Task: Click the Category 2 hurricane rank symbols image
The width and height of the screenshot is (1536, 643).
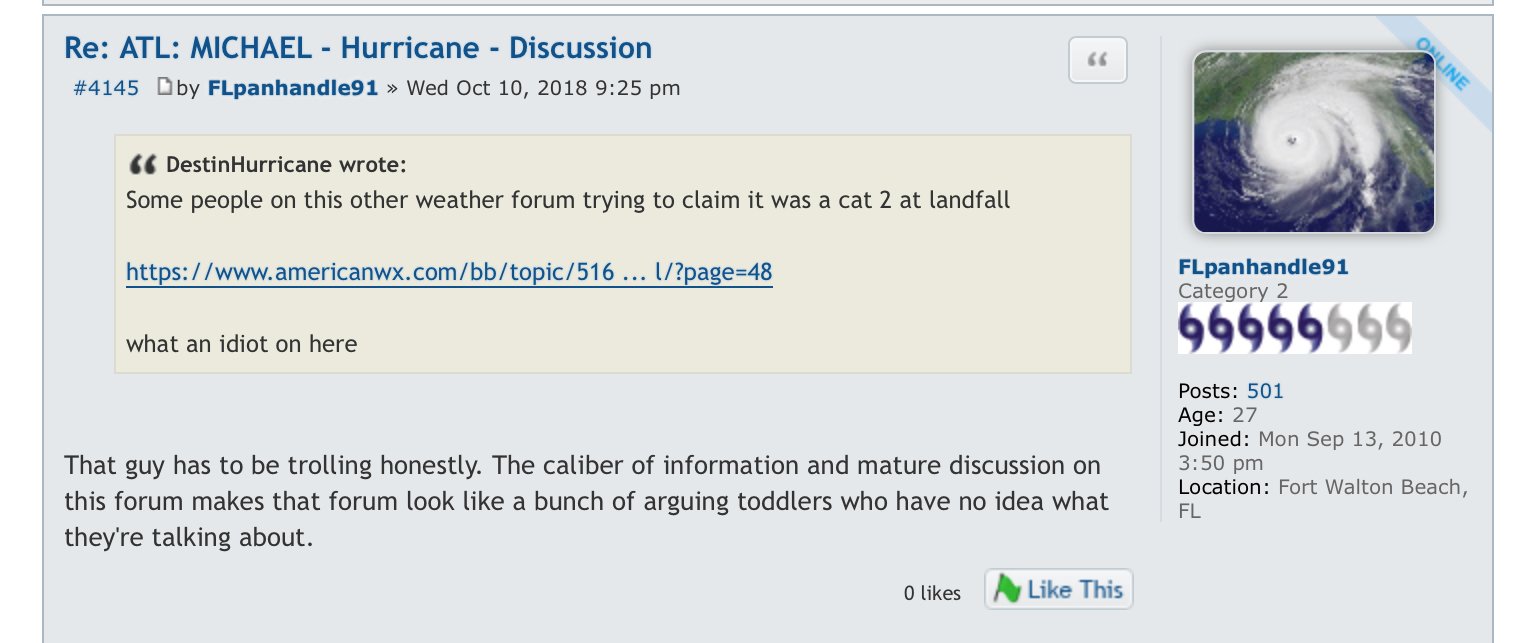Action: [1295, 328]
